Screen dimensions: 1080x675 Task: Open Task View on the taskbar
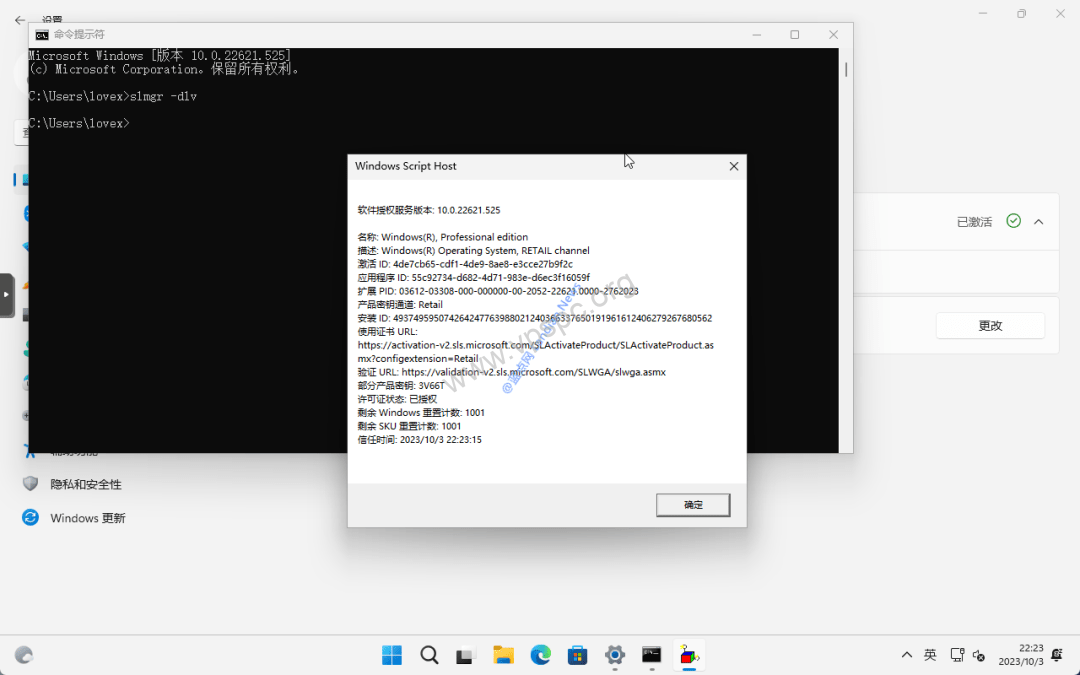click(x=466, y=655)
